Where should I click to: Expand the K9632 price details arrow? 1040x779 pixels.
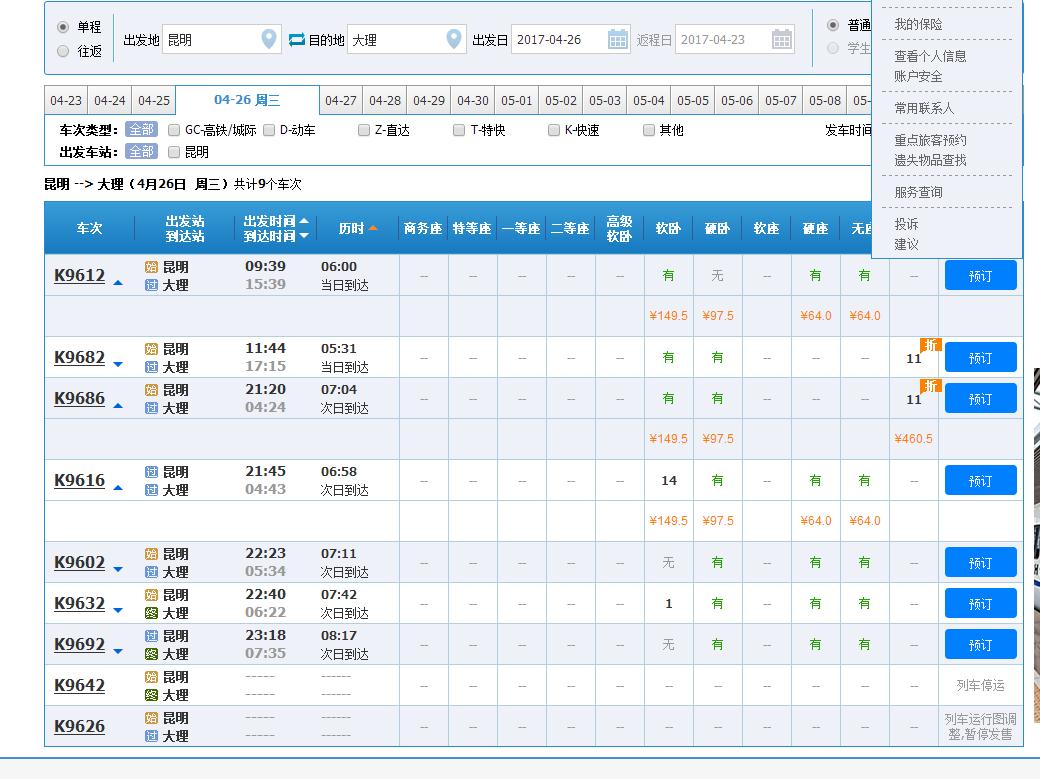tap(118, 610)
